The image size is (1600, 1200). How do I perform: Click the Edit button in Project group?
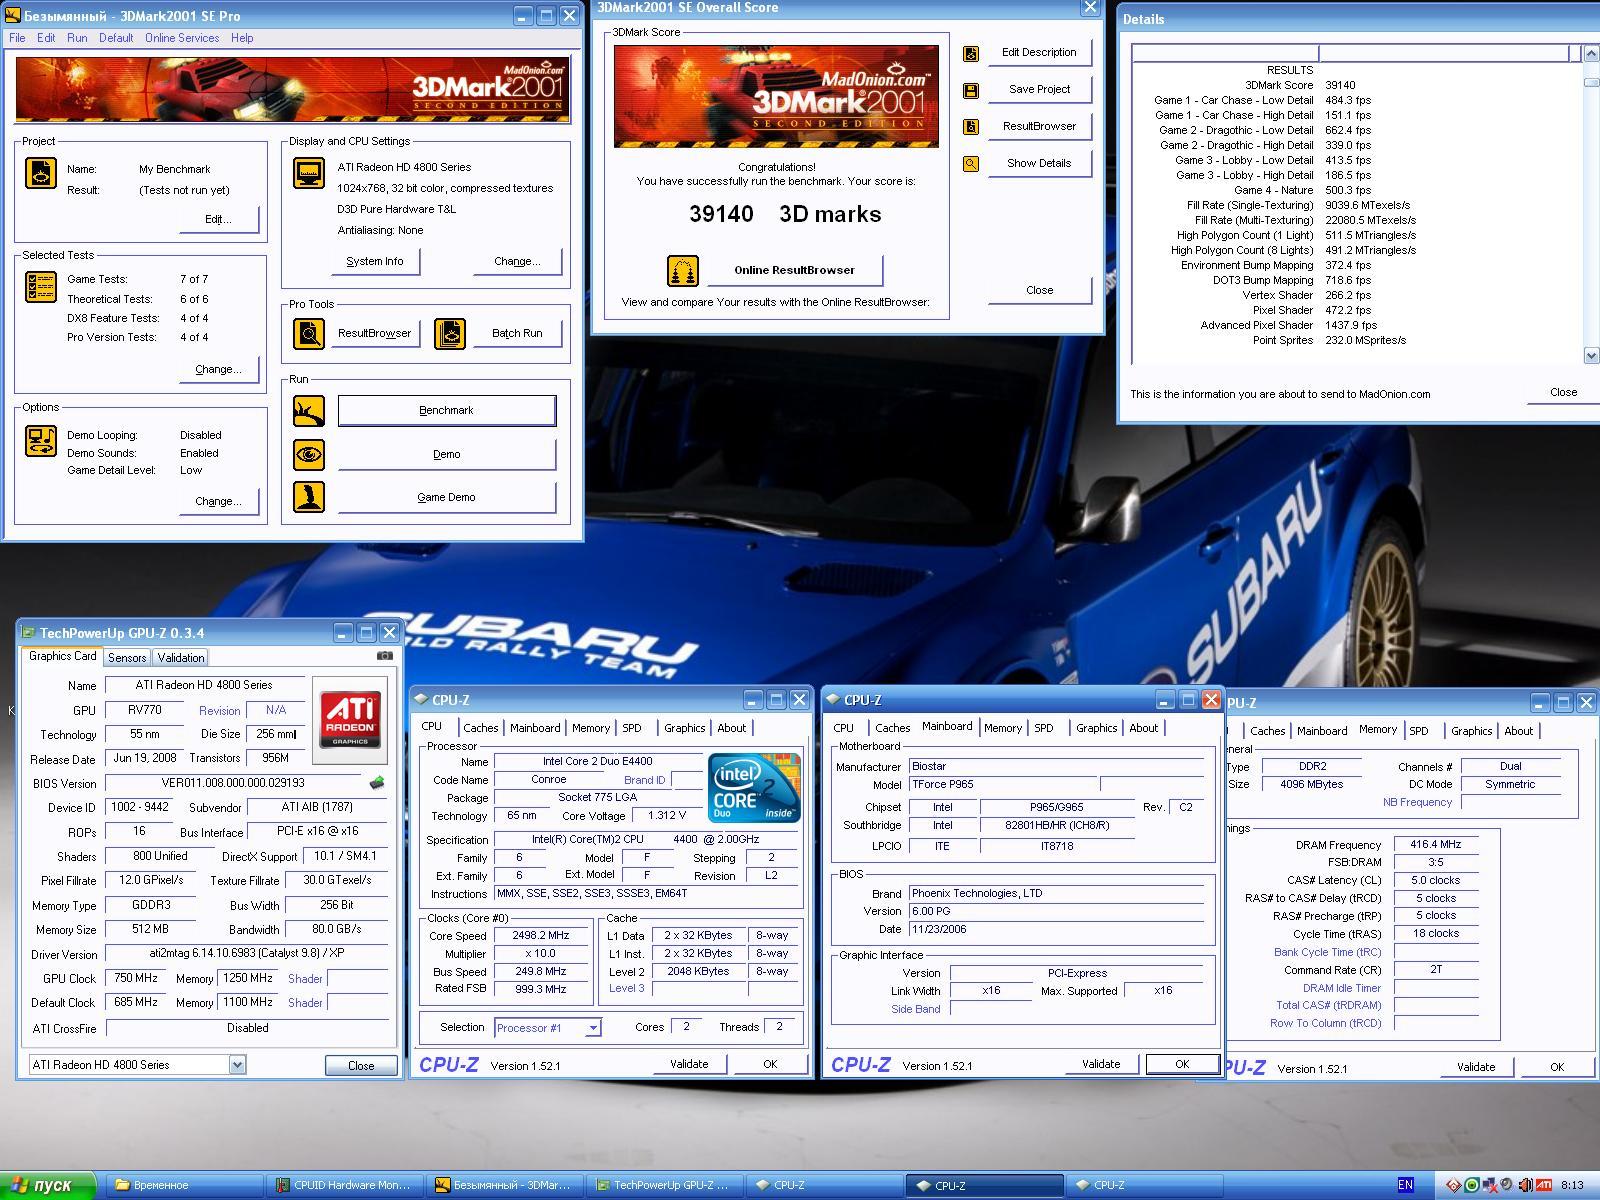218,219
